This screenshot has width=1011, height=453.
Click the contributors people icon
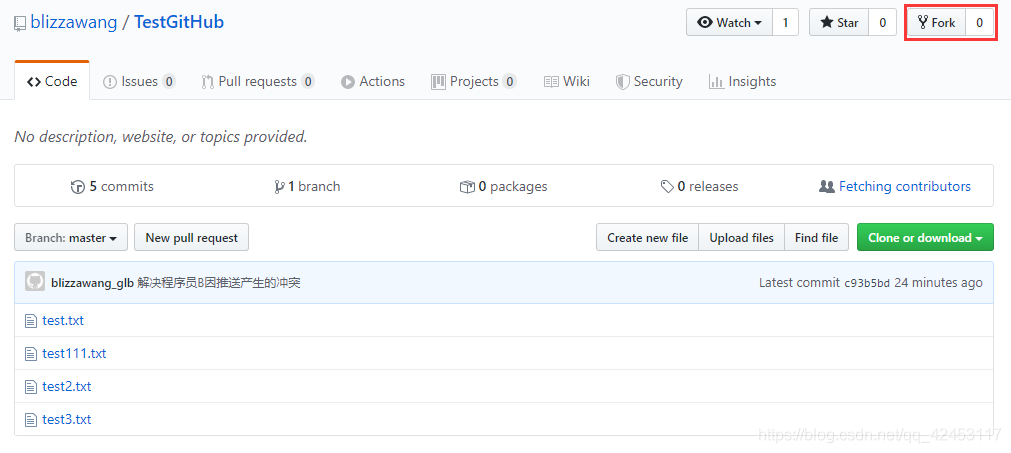pyautogui.click(x=826, y=187)
